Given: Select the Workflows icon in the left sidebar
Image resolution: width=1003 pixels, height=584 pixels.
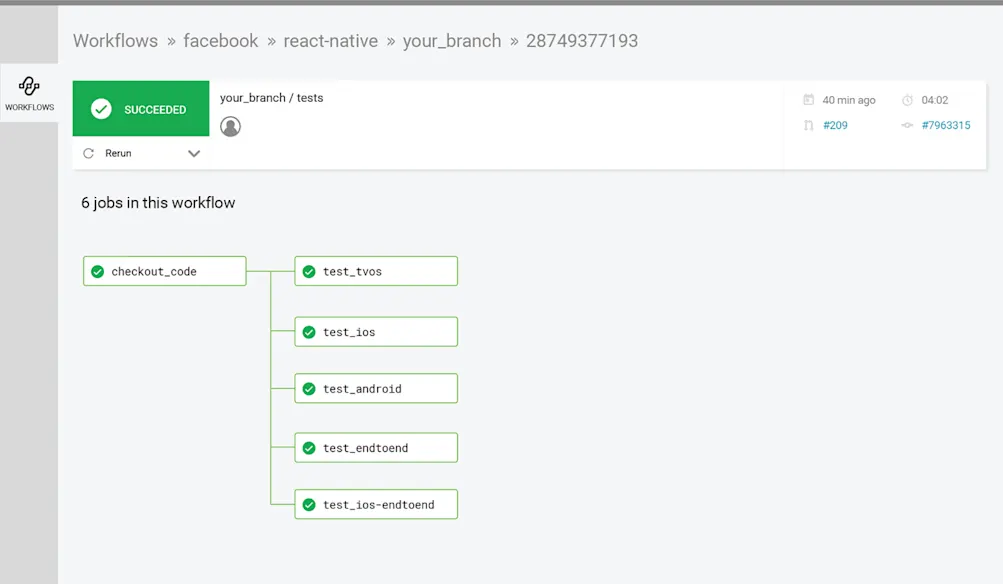Looking at the screenshot, I should [x=29, y=88].
